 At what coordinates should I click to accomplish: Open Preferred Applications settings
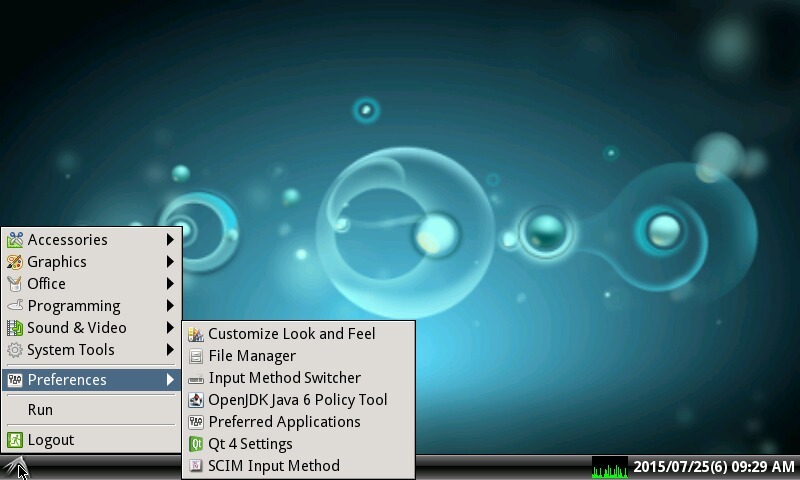[x=298, y=422]
